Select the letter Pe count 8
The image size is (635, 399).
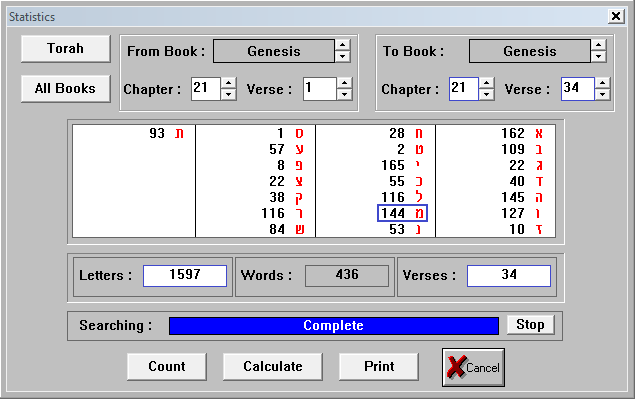[x=290, y=165]
